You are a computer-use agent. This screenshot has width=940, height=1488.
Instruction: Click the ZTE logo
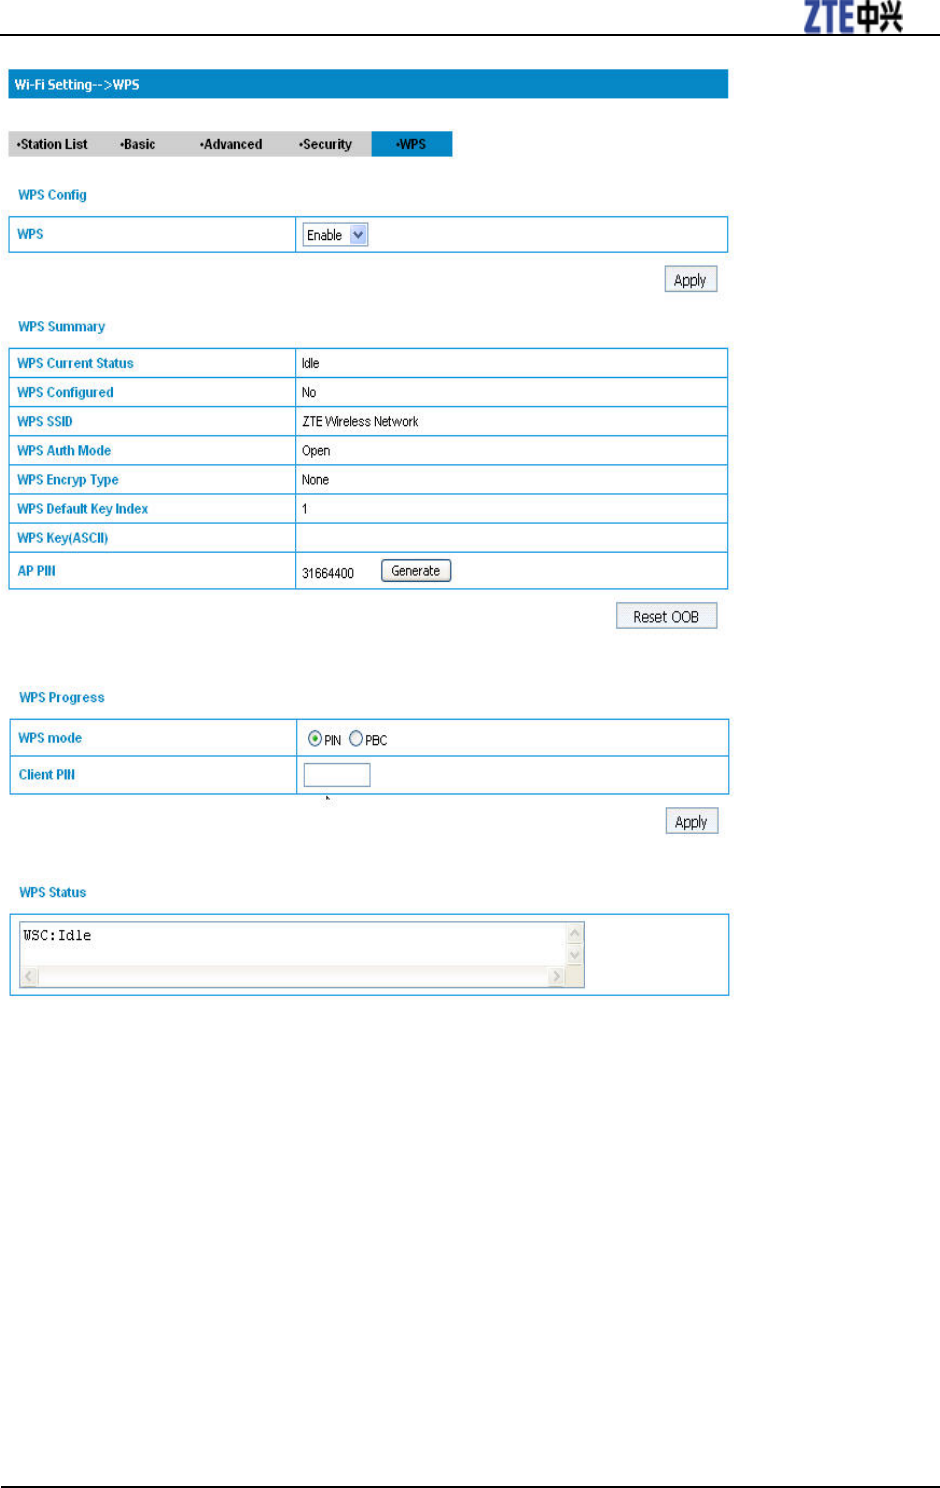(x=854, y=17)
